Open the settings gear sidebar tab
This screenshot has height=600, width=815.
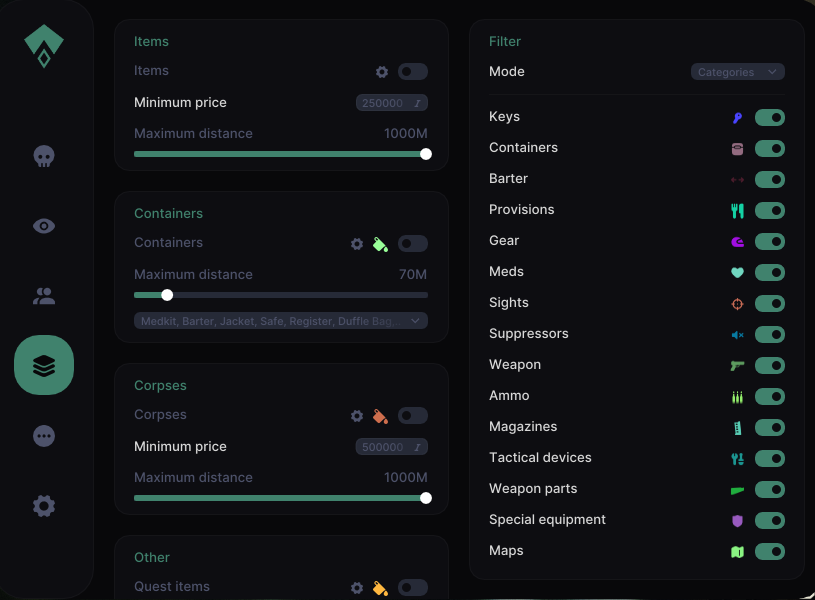point(44,505)
